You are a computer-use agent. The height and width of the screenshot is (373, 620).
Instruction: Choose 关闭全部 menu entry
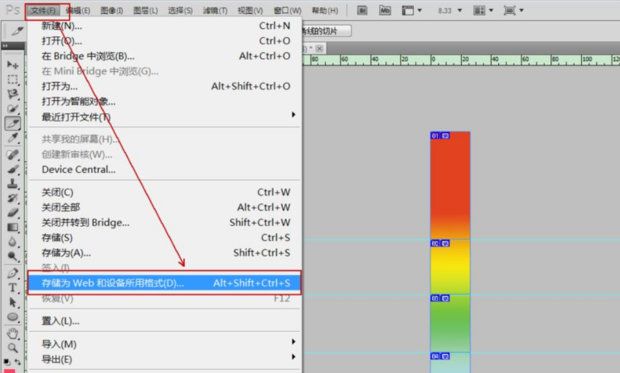point(164,208)
